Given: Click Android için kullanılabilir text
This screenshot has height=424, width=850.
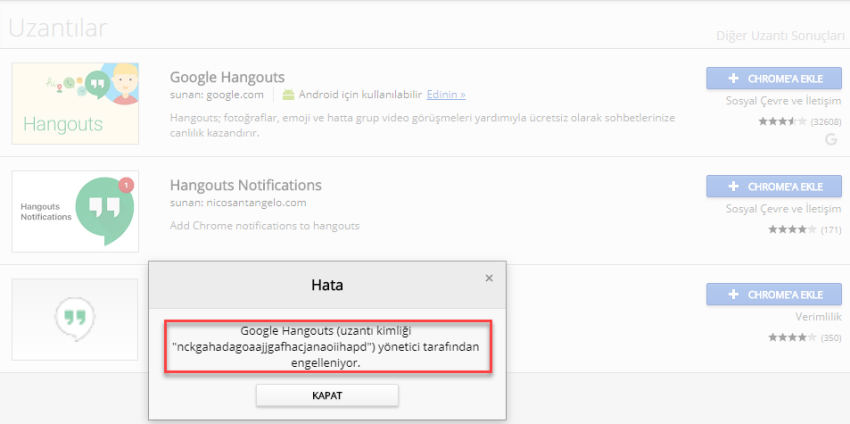Looking at the screenshot, I should (x=360, y=95).
